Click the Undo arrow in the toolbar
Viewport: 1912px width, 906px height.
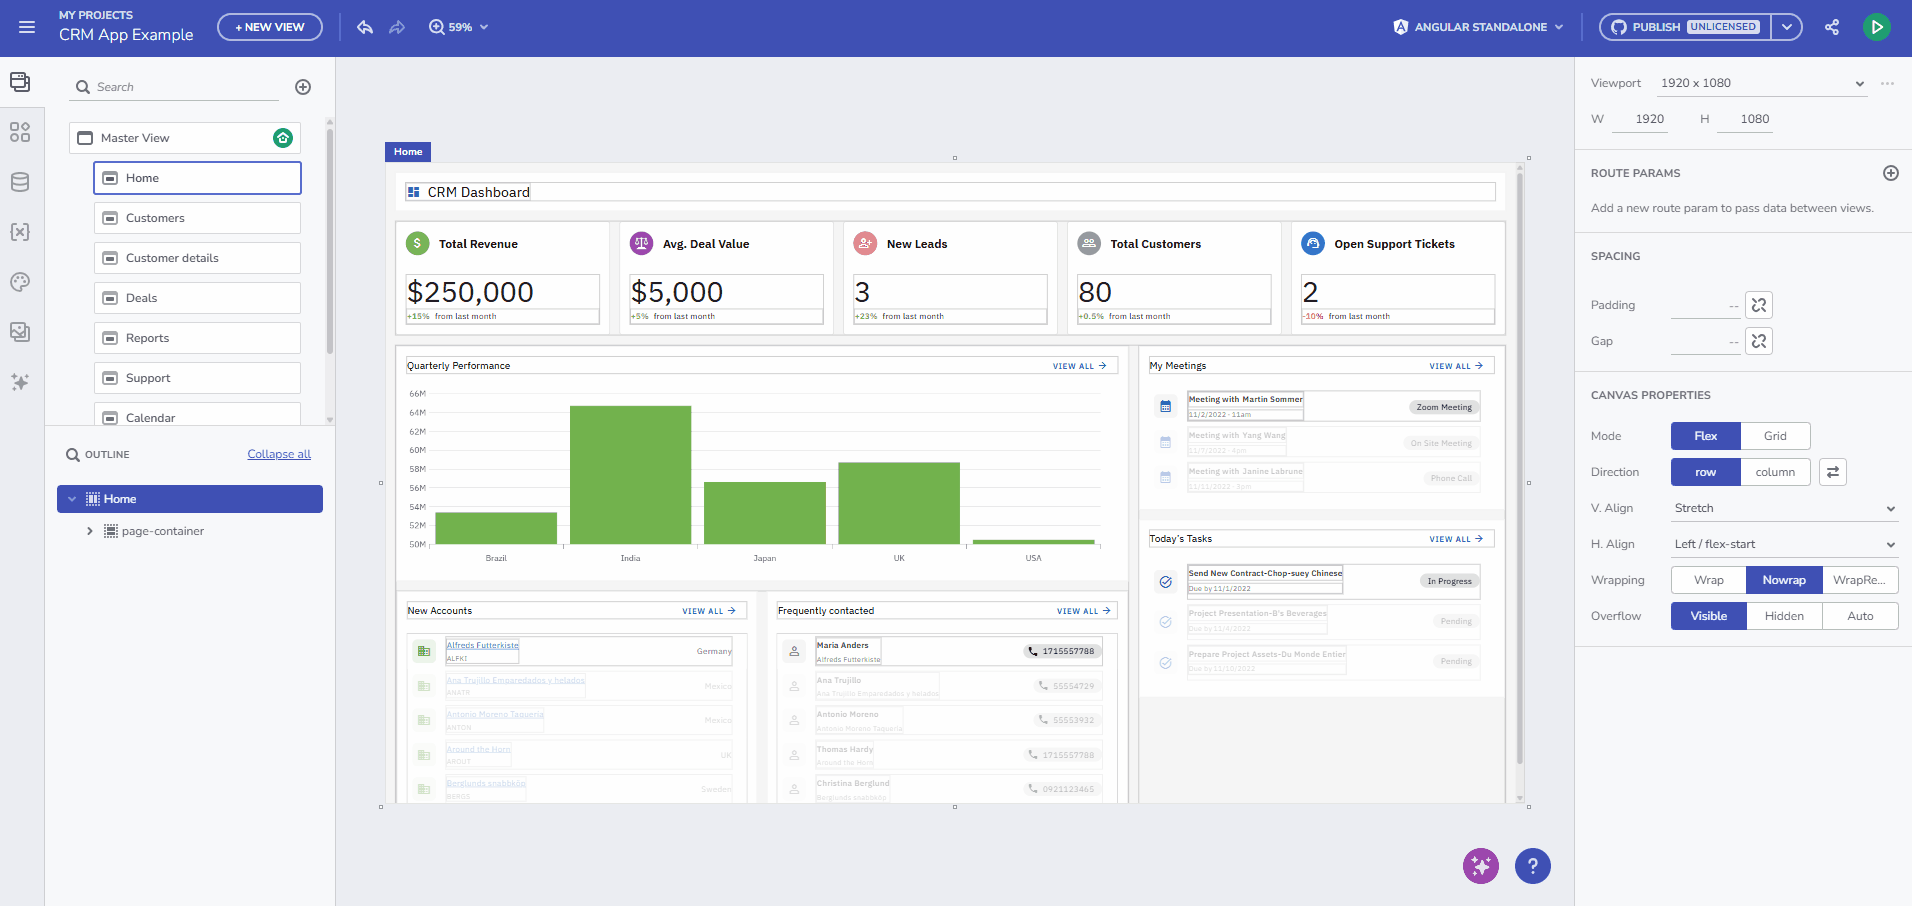(x=364, y=27)
